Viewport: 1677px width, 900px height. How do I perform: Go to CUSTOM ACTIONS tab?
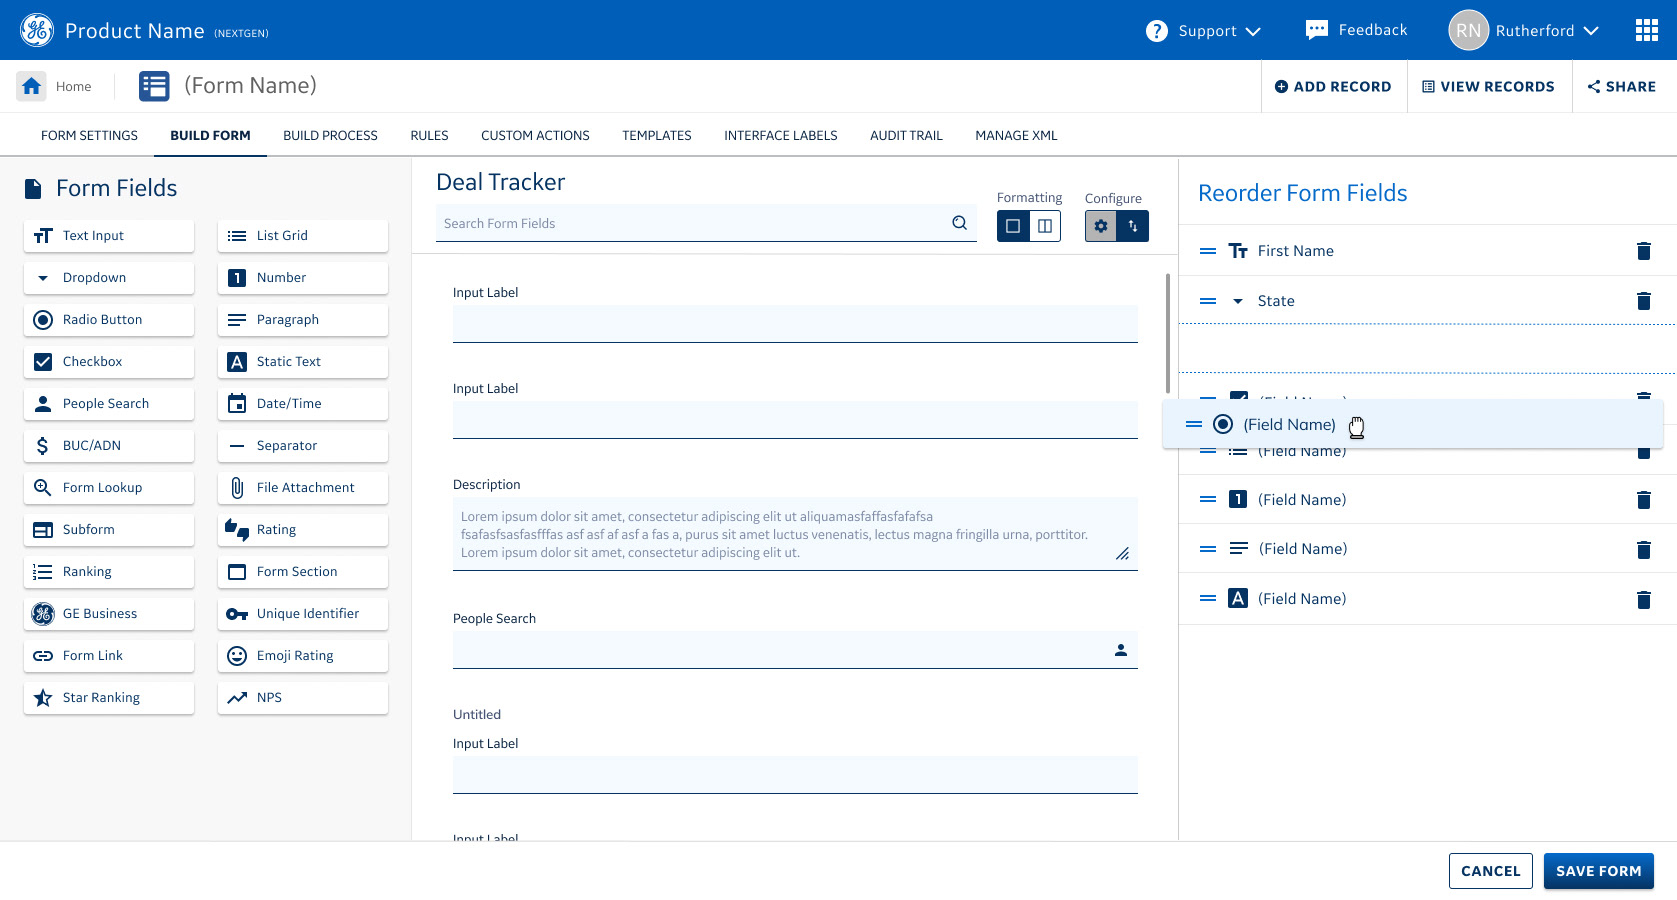[535, 135]
